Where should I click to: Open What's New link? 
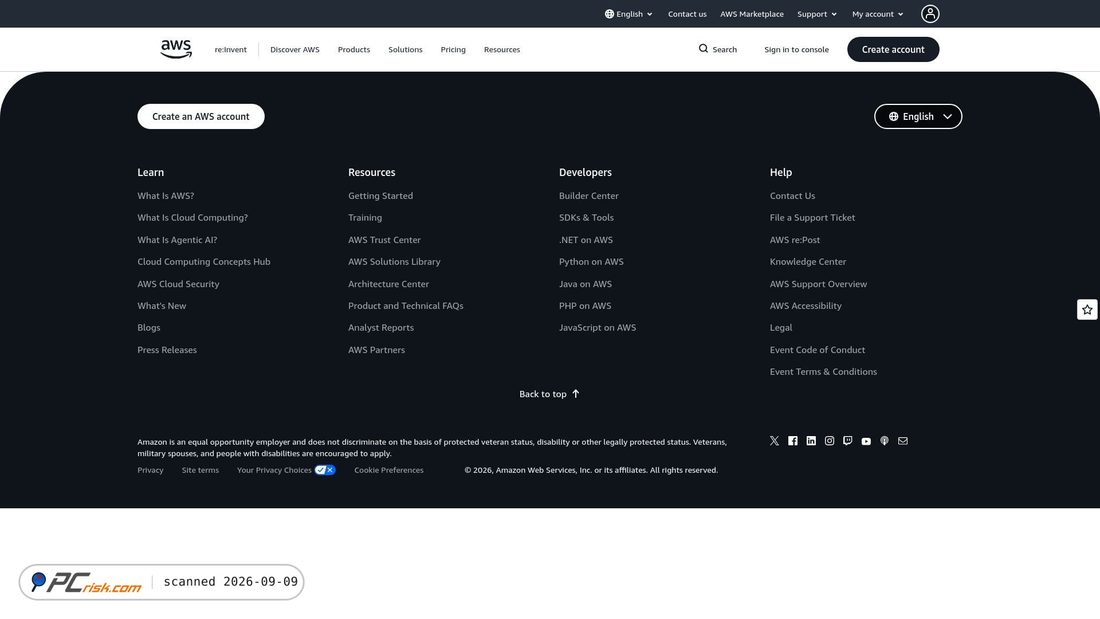pyautogui.click(x=161, y=306)
